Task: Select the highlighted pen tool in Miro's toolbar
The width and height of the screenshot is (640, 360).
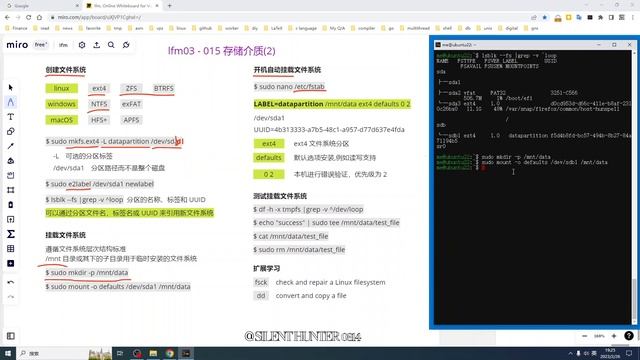Action: [x=11, y=102]
